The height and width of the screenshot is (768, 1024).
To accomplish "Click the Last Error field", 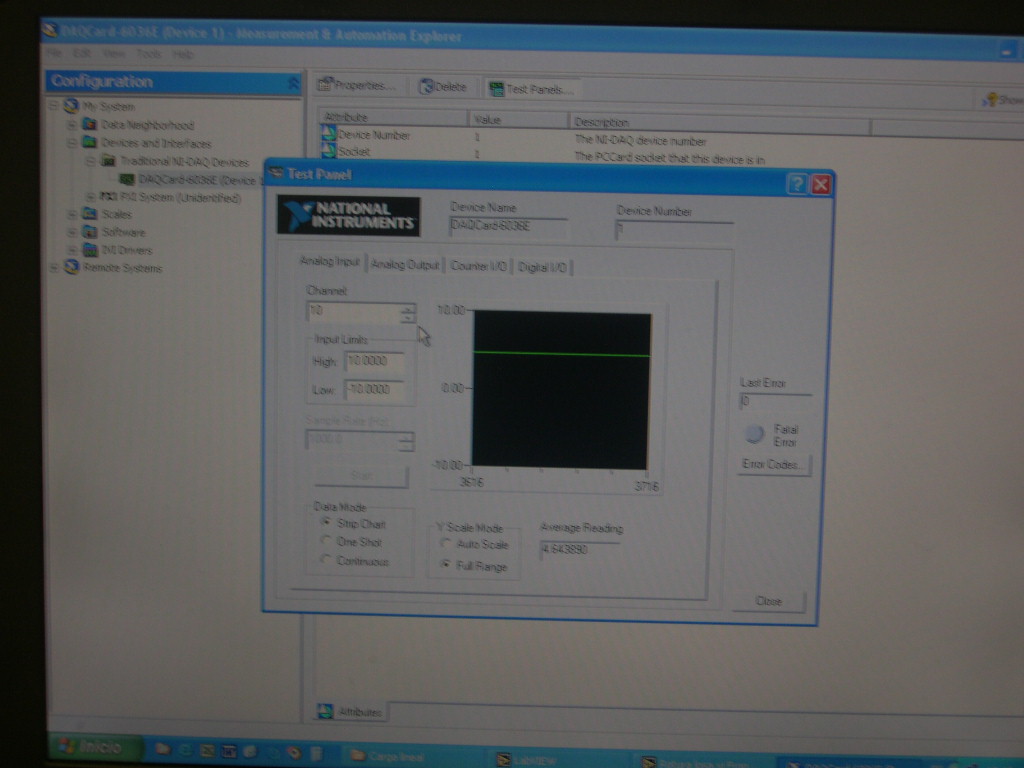I will (x=775, y=401).
